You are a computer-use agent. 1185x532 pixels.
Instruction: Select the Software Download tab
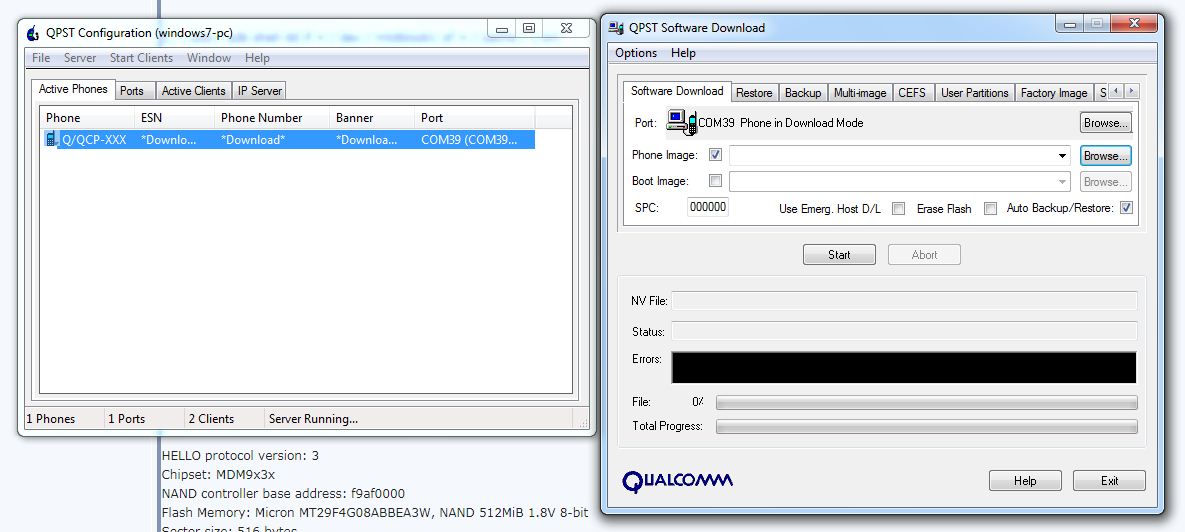(677, 91)
